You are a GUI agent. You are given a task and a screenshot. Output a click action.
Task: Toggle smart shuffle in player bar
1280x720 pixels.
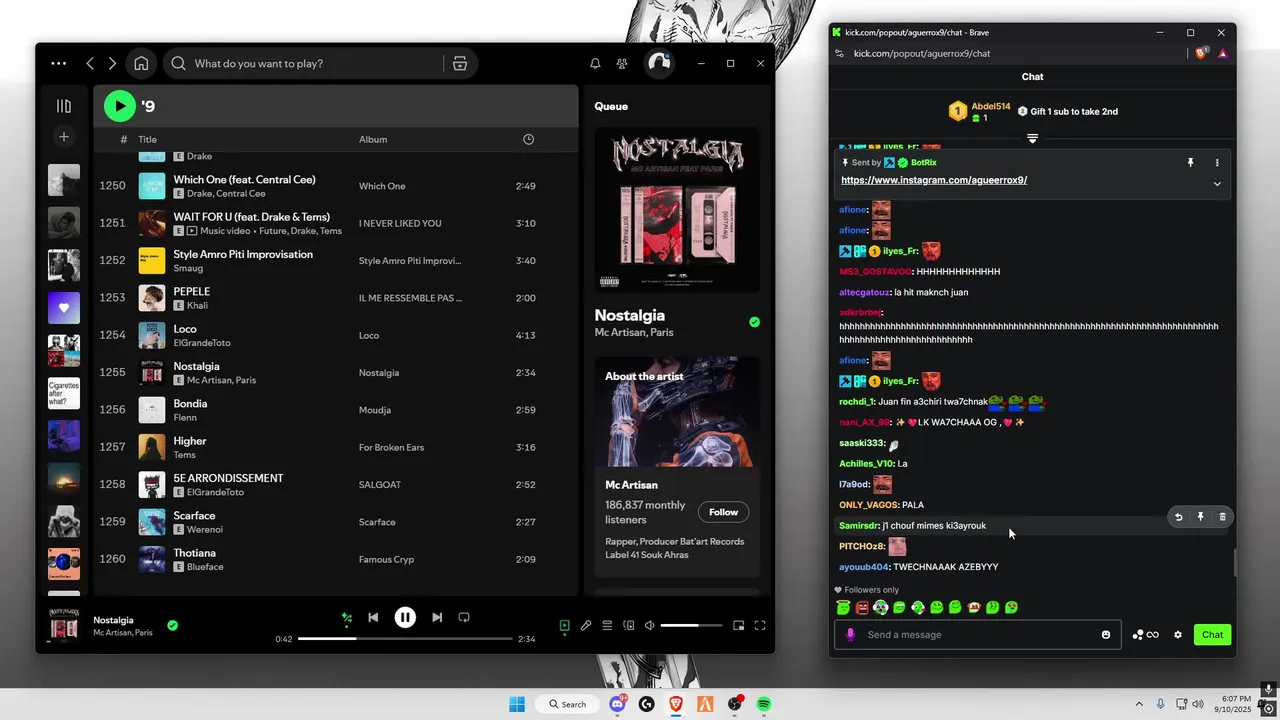[347, 618]
